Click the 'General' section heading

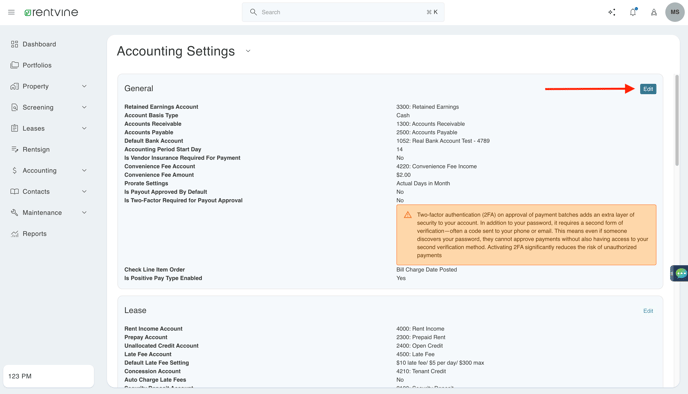(x=139, y=88)
